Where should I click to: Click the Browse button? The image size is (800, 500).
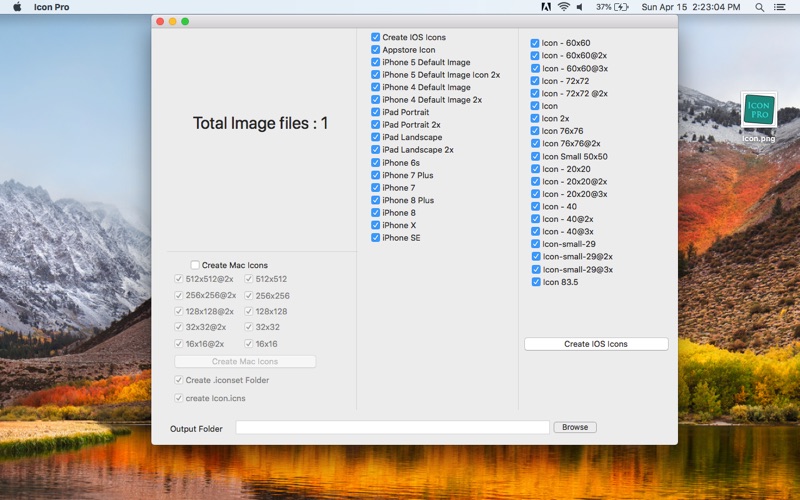click(575, 427)
